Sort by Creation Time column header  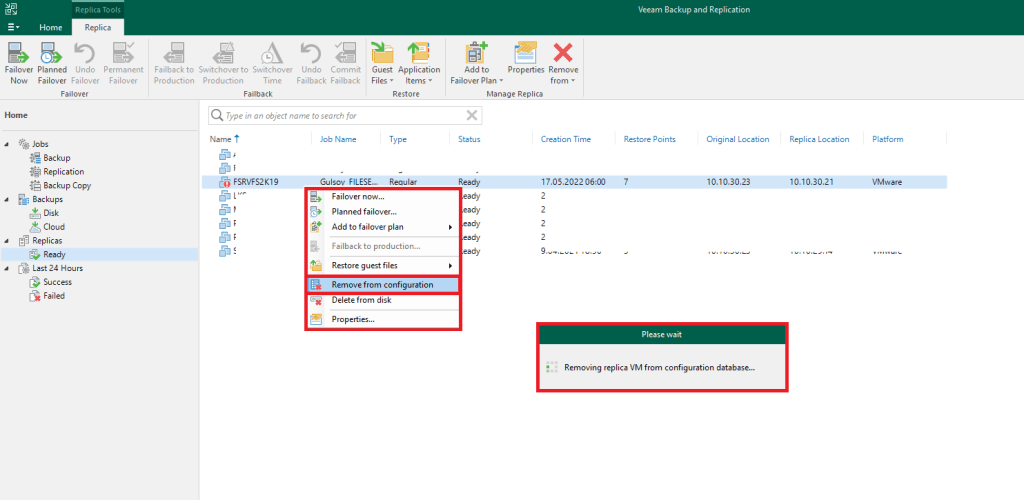(566, 139)
